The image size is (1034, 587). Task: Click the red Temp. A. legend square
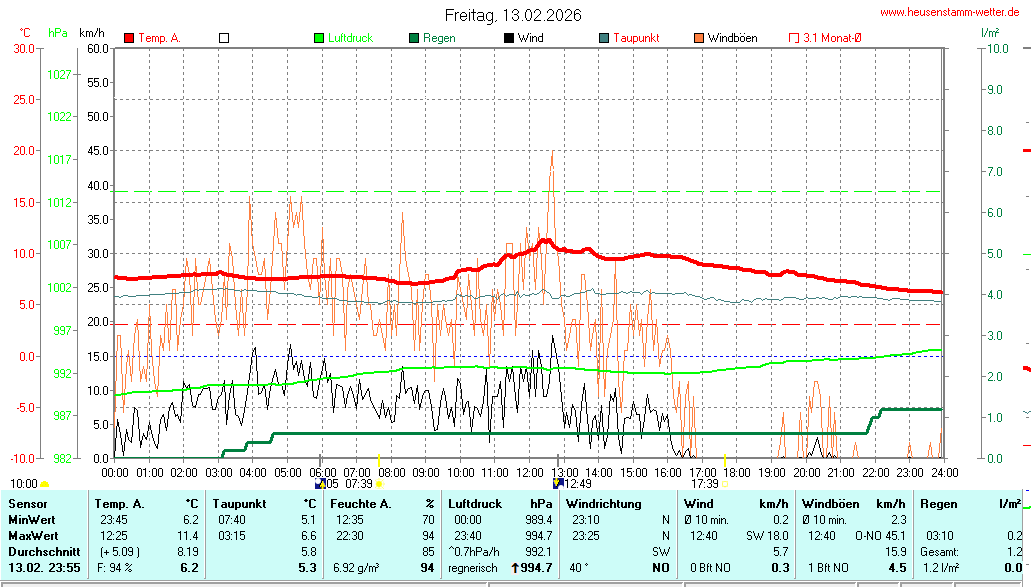pyautogui.click(x=129, y=38)
